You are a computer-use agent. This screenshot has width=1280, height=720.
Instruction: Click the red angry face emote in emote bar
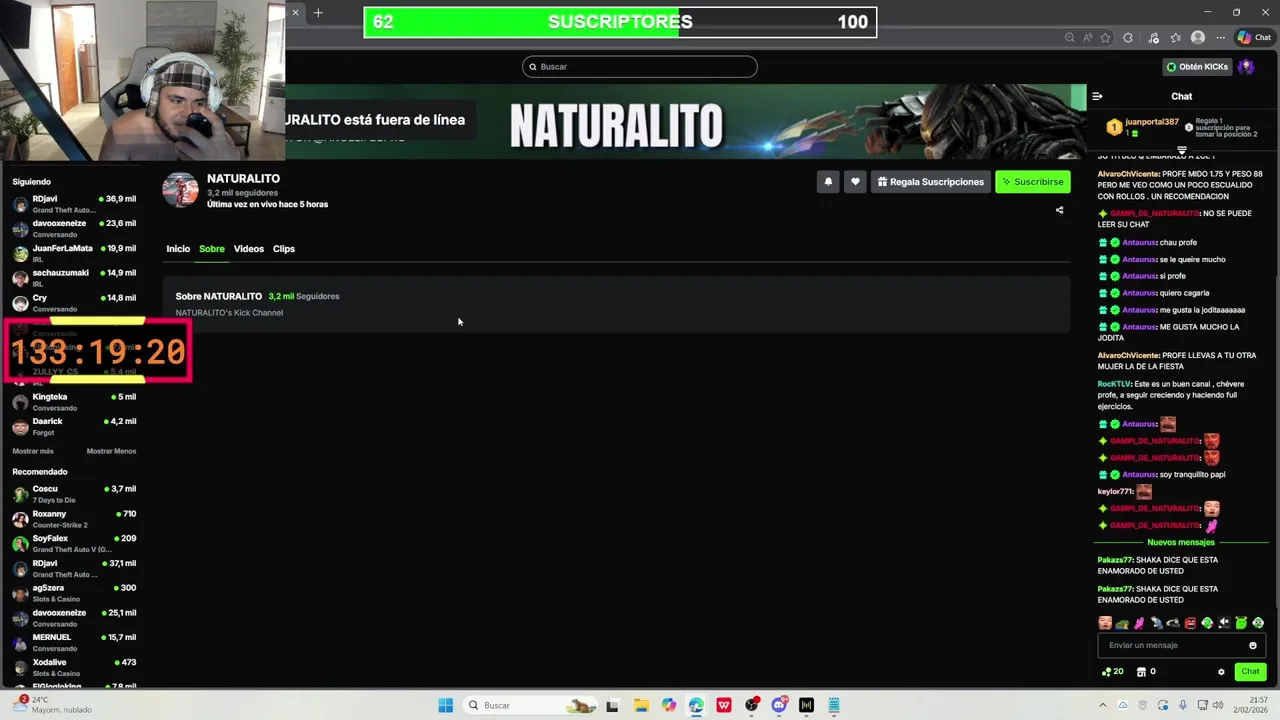tap(1190, 623)
